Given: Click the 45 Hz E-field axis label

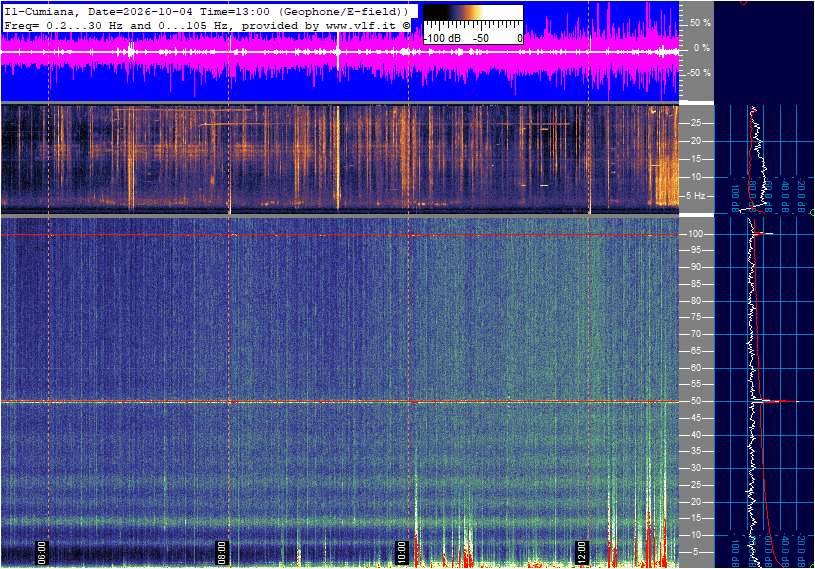Looking at the screenshot, I should click(x=695, y=418).
